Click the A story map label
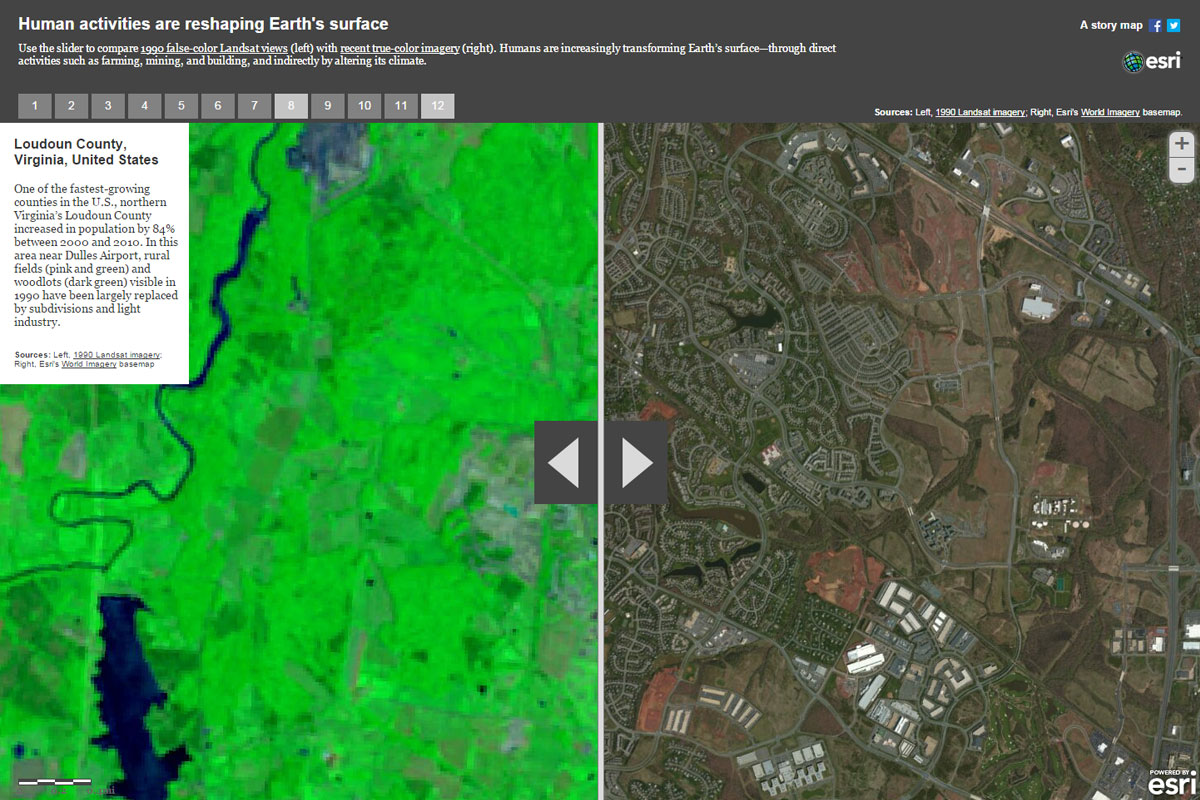1200x800 pixels. tap(1110, 26)
